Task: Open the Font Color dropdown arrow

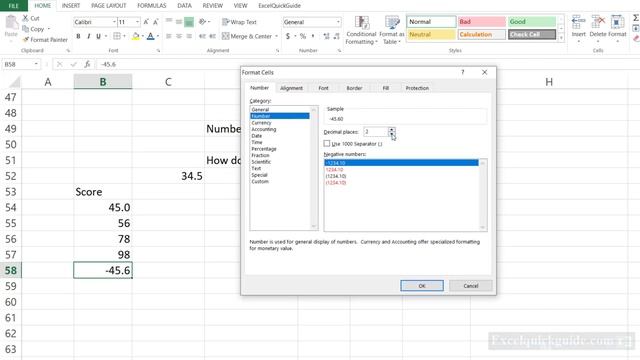Action: [158, 36]
